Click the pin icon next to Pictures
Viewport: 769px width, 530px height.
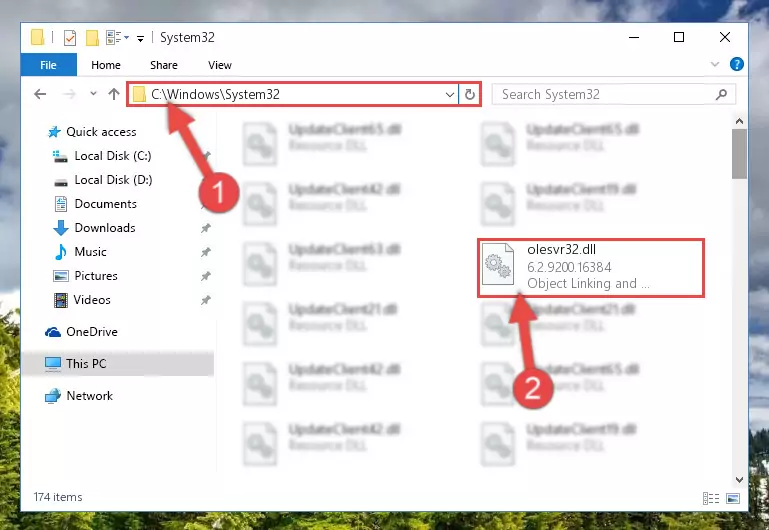point(205,276)
